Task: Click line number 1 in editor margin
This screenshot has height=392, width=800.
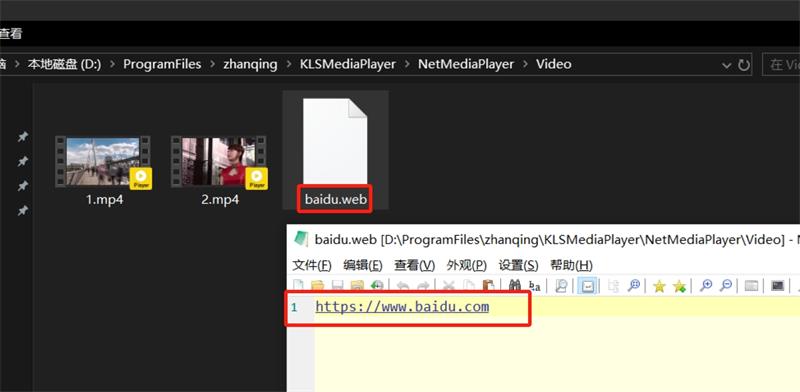Action: 294,307
